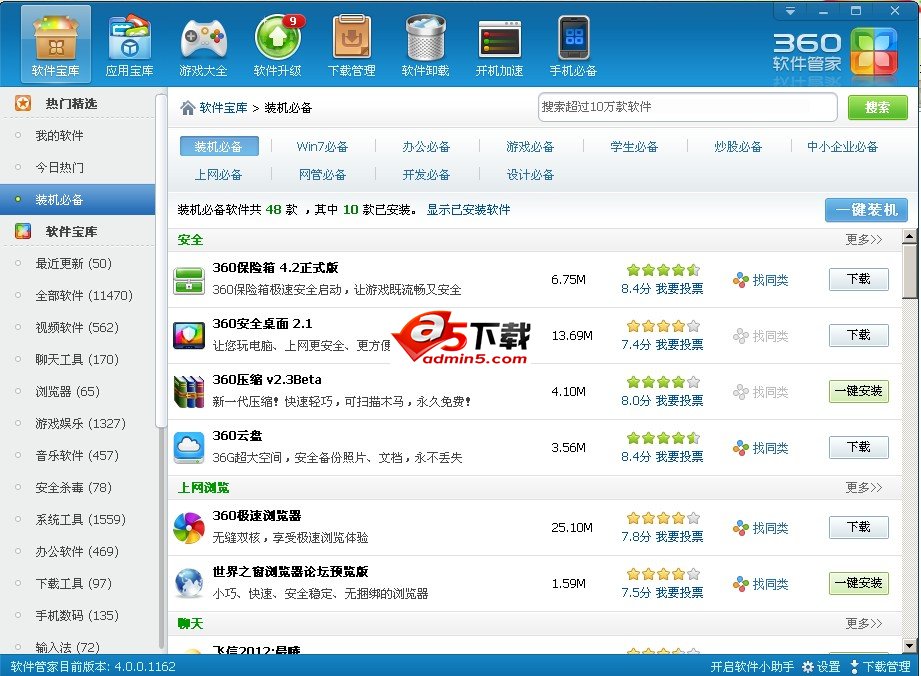Screen dimensions: 921x676
Task: Open 软件卸载 trash can icon
Action: pyautogui.click(x=425, y=45)
